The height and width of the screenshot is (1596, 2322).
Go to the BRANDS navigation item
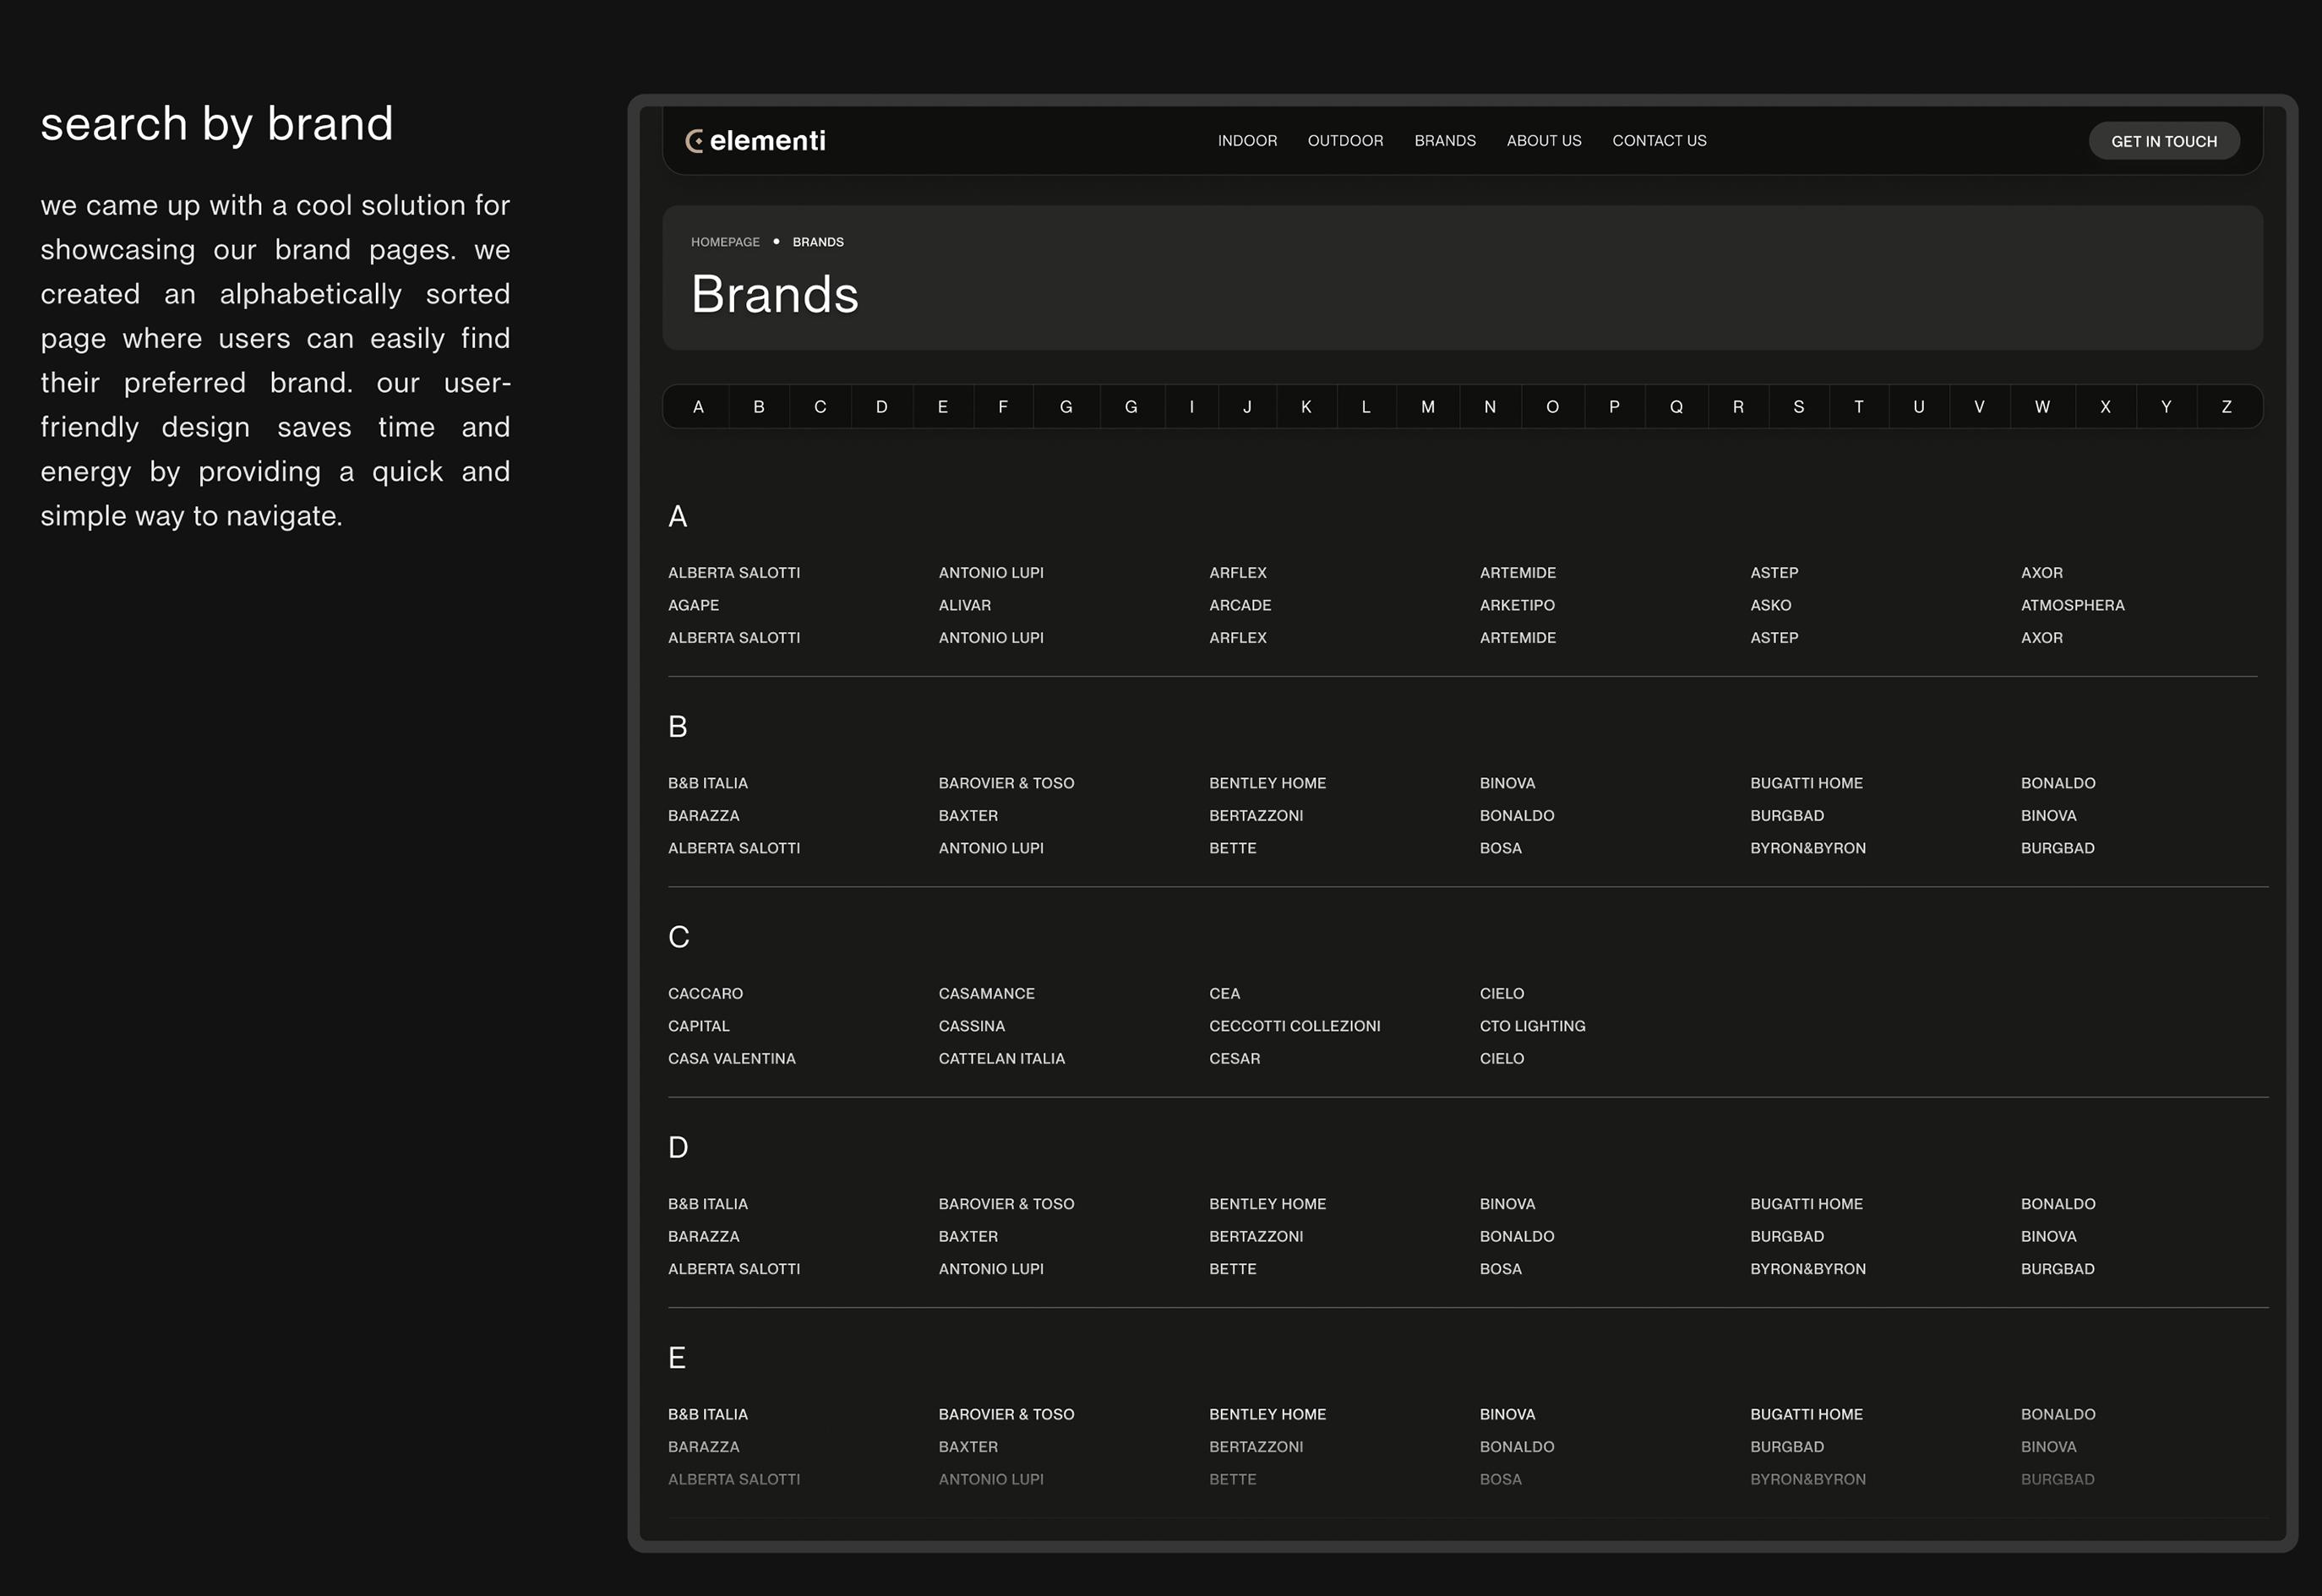click(1444, 141)
